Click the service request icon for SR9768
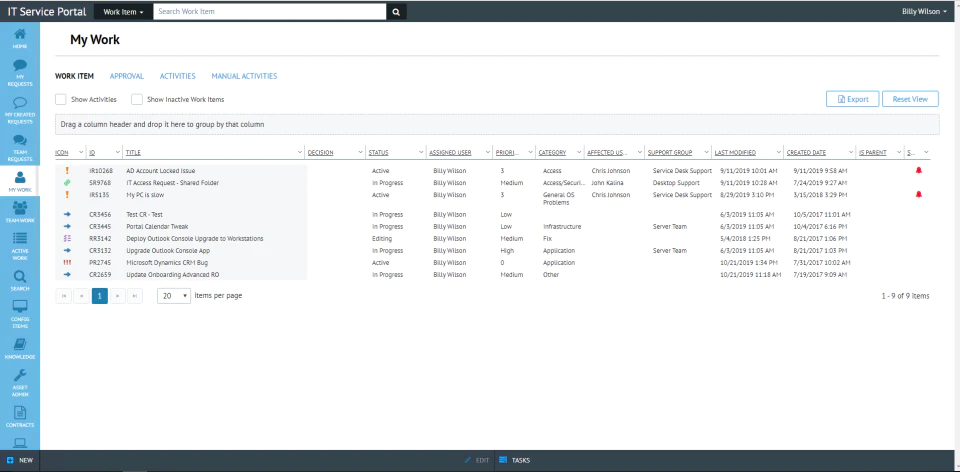This screenshot has height=472, width=960. [x=67, y=183]
